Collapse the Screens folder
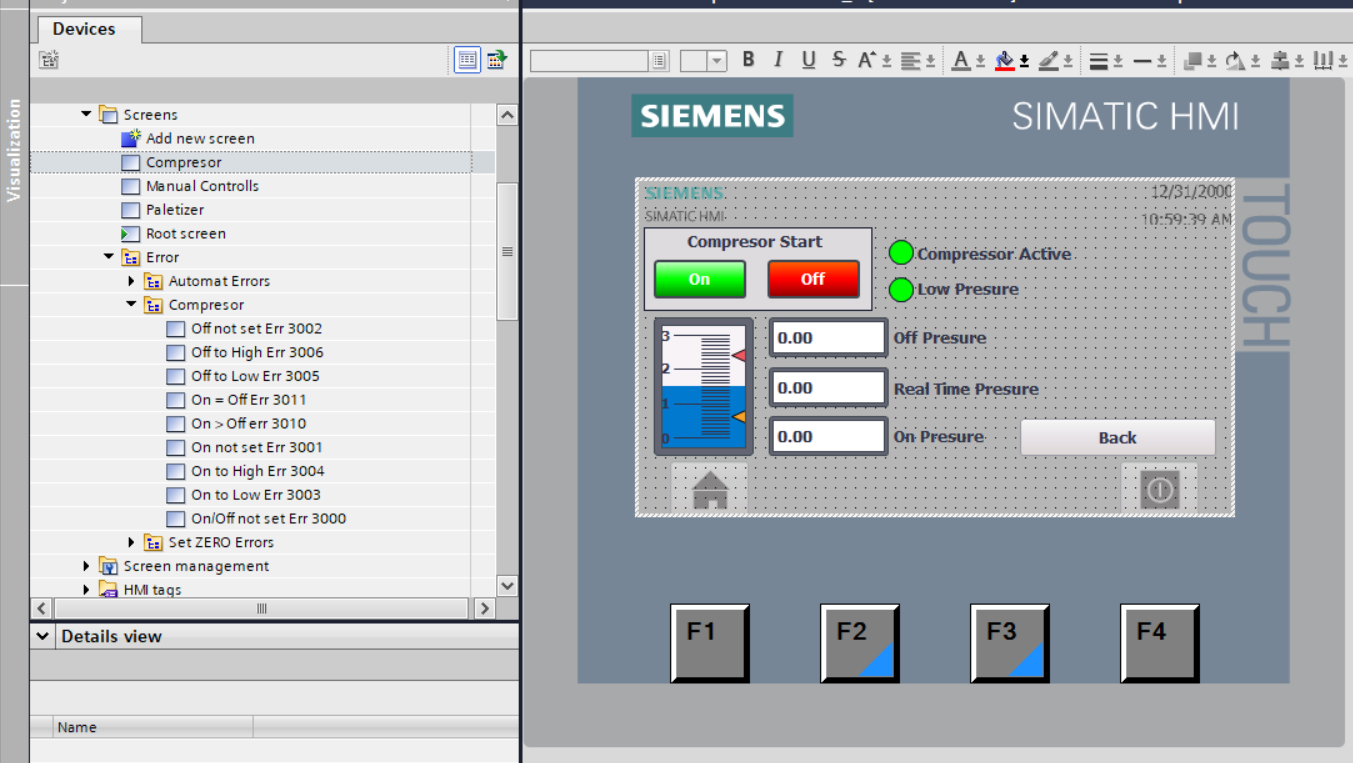1353x763 pixels. (87, 114)
